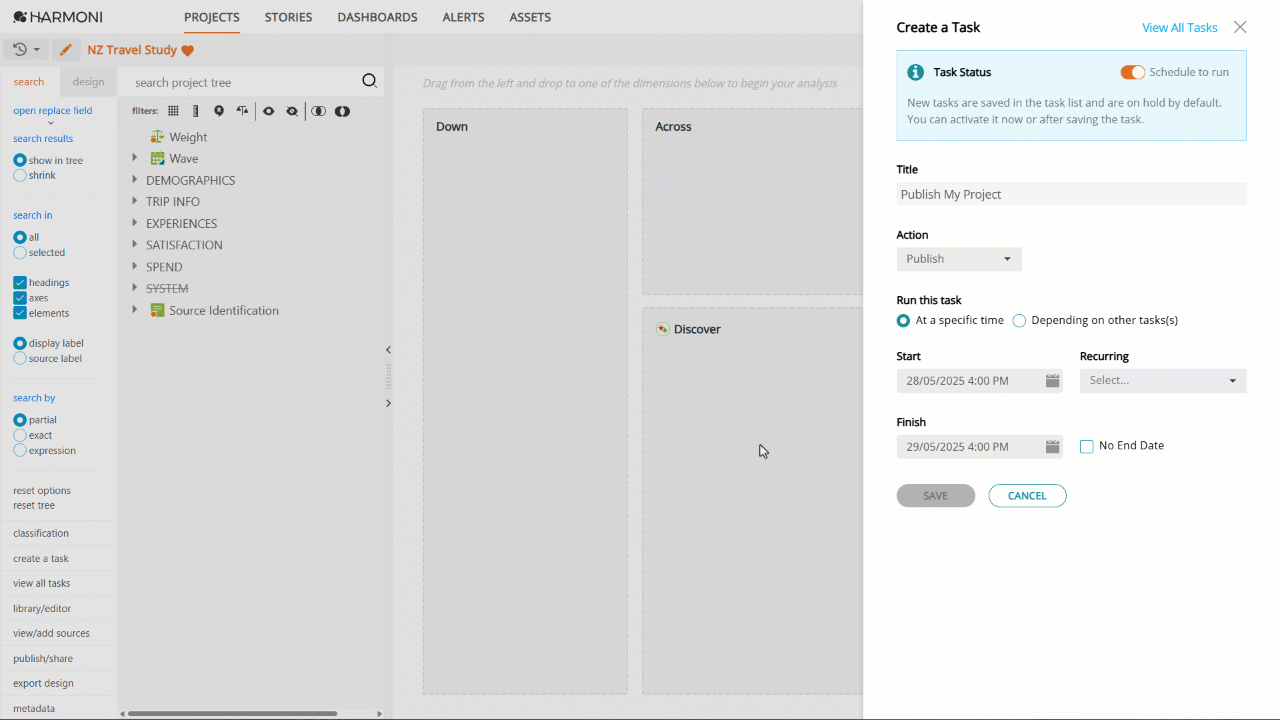Click the Source Identification list icon
Screen dimensions: 1280x720
[157, 310]
